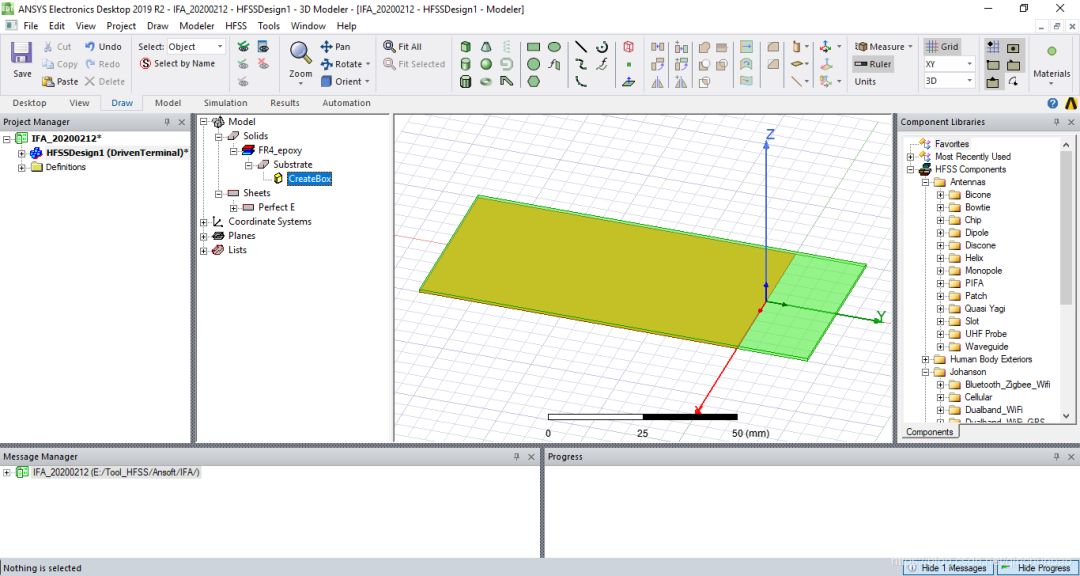Image resolution: width=1080 pixels, height=576 pixels.
Task: Toggle the Ruler button
Action: point(872,64)
